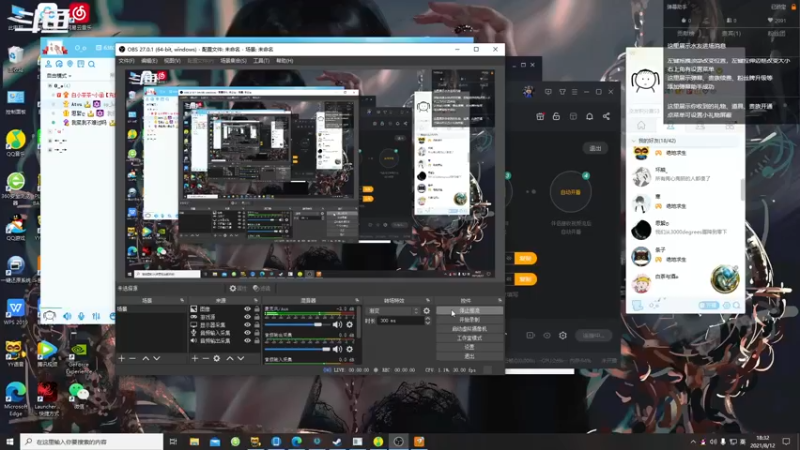
Task: Open the audio mixer icon in YY channel window
Action: coord(96,316)
